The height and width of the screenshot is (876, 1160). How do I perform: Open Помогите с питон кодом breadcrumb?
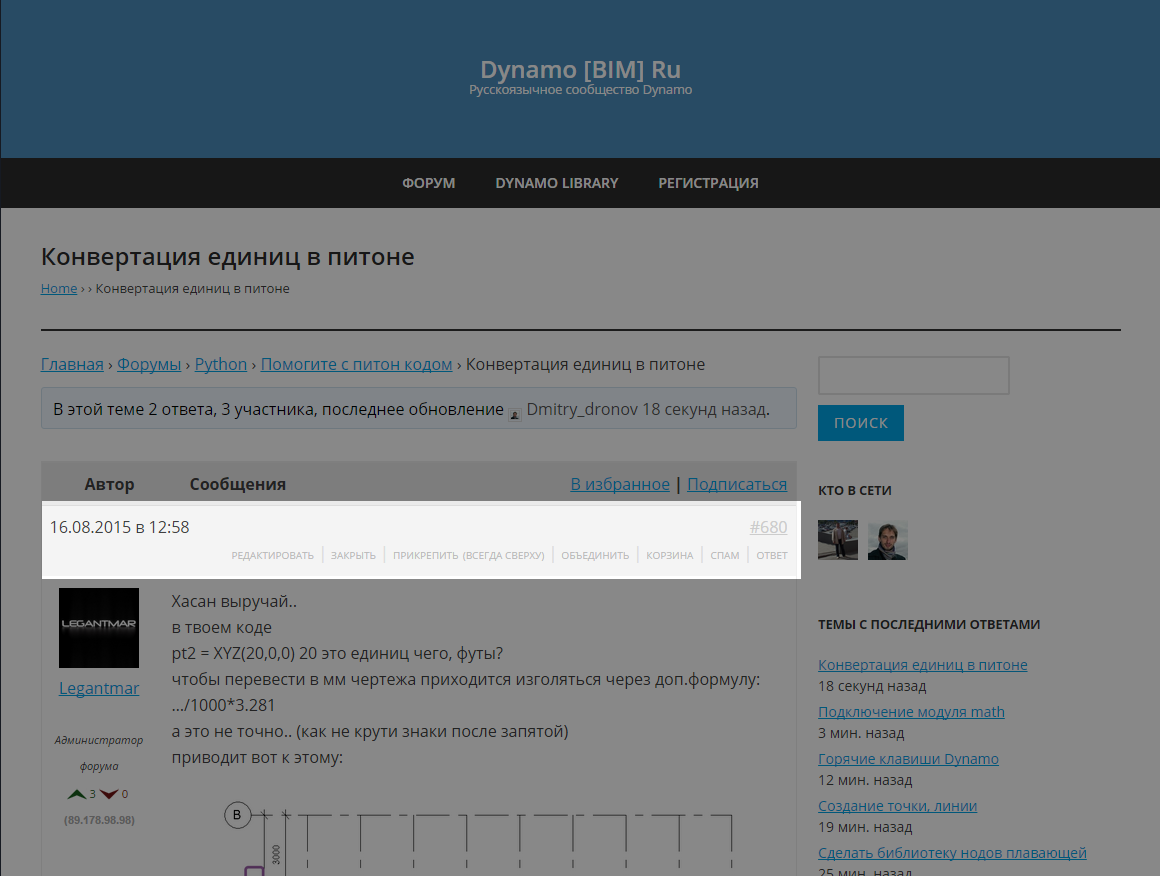(x=356, y=364)
